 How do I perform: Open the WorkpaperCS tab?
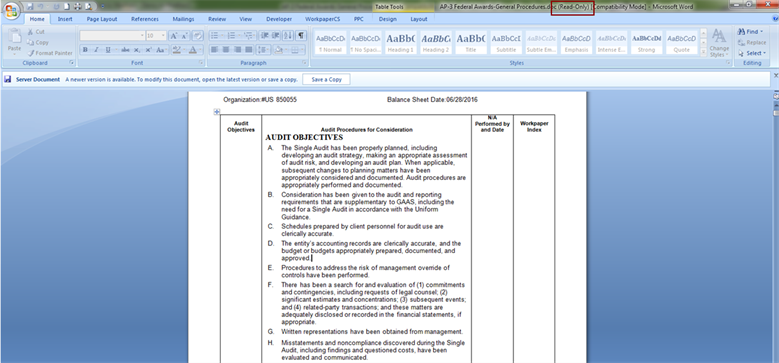[x=323, y=19]
